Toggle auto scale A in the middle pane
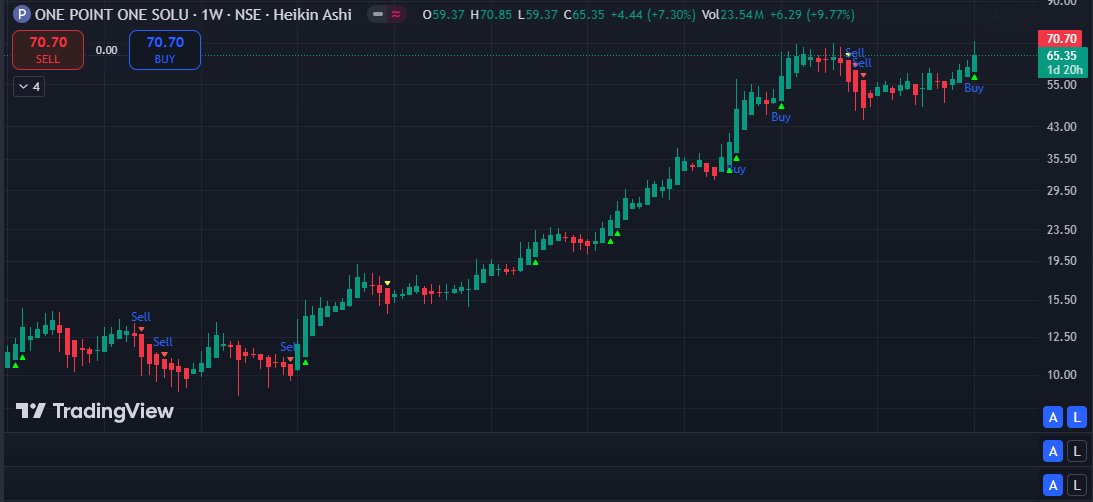This screenshot has width=1093, height=502. 1053,451
